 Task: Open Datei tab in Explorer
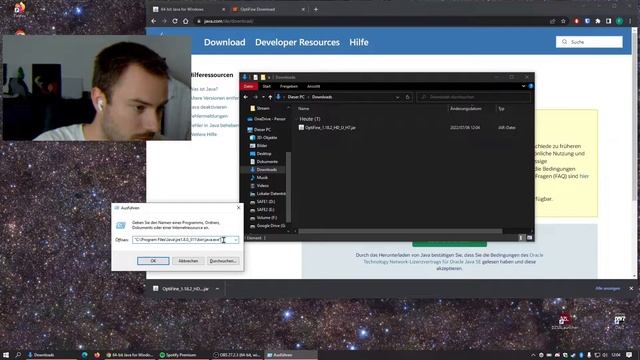coord(249,86)
